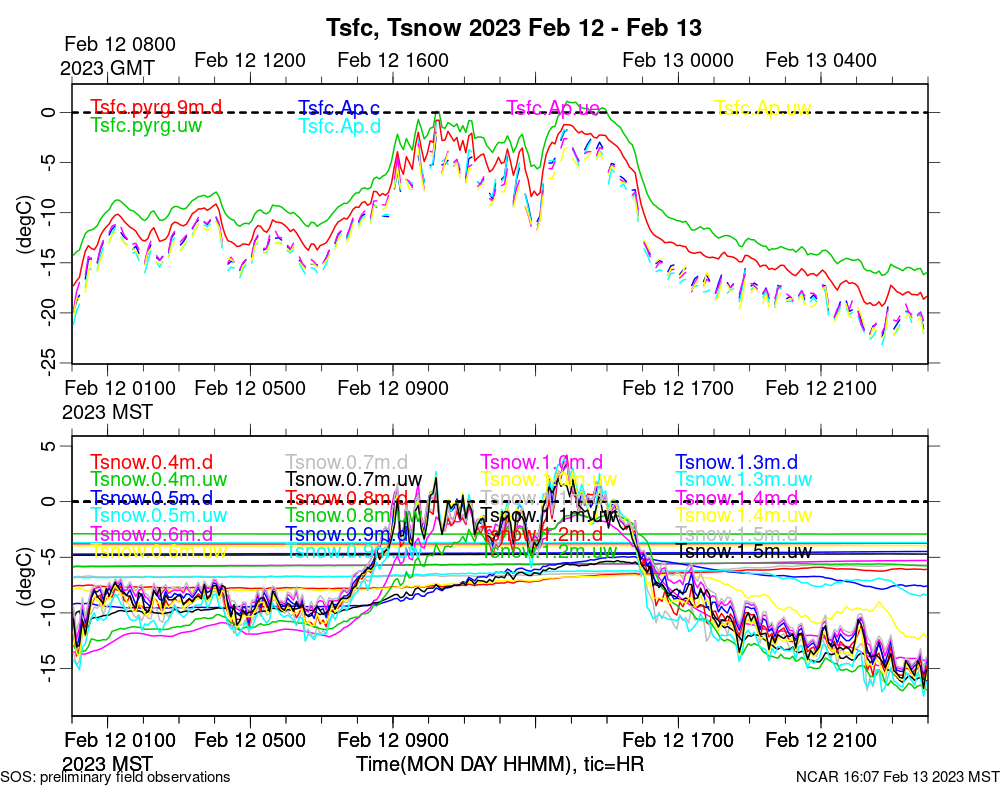The height and width of the screenshot is (800, 1000).
Task: Select the magenta 'Tsnow.1.0m.d' legend label
Action: [x=541, y=462]
